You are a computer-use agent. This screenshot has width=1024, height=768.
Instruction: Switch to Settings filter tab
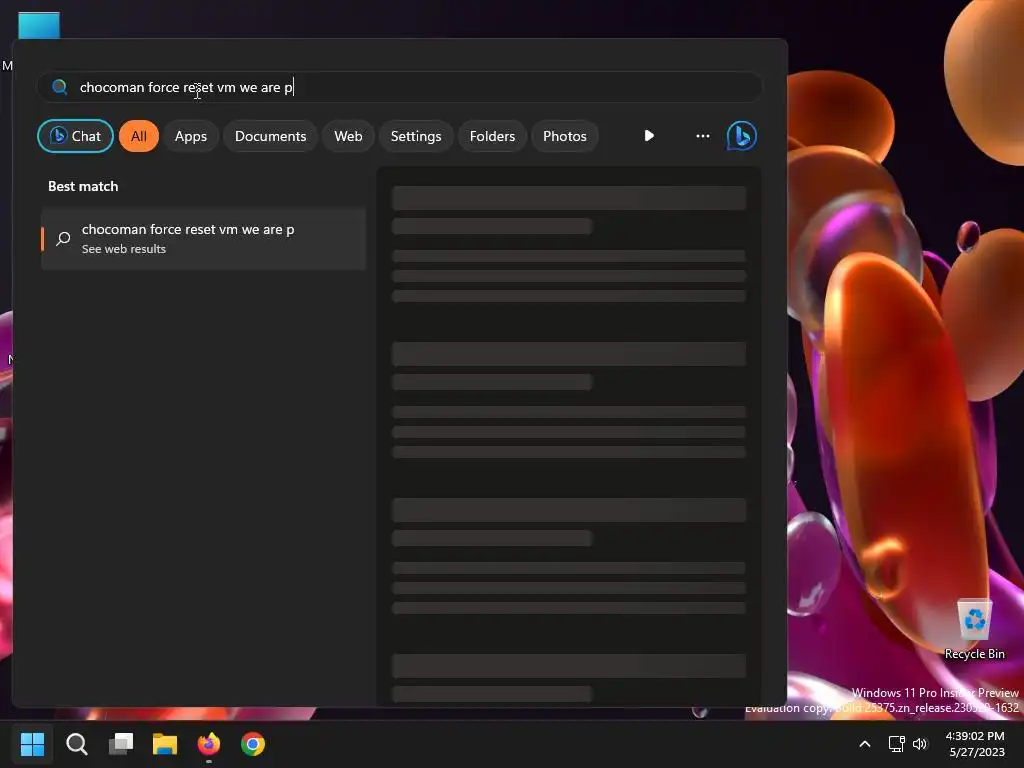(416, 136)
